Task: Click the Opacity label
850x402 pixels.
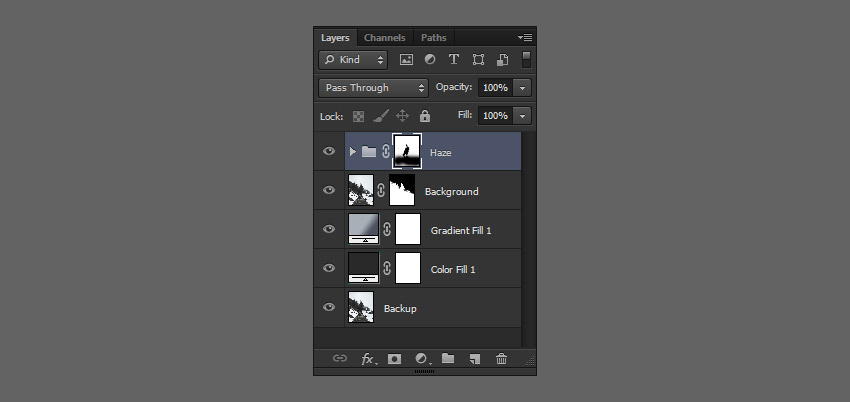Action: pos(454,87)
